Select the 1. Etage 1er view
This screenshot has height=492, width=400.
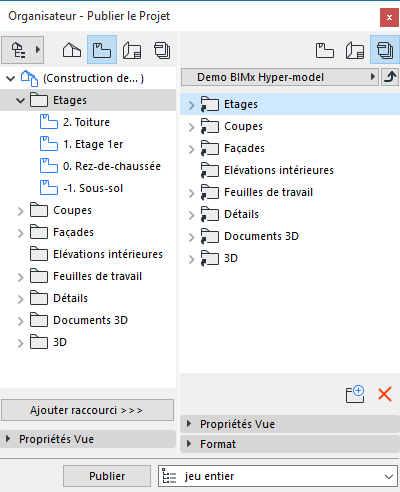(93, 144)
